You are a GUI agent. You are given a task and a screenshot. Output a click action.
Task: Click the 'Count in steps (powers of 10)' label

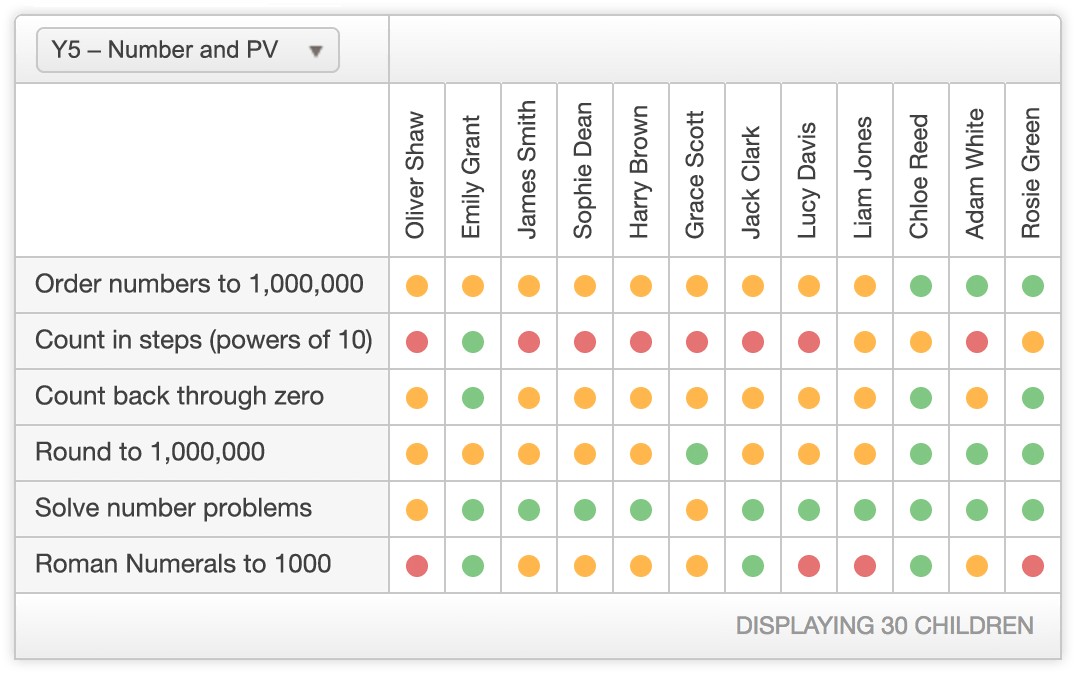point(204,340)
